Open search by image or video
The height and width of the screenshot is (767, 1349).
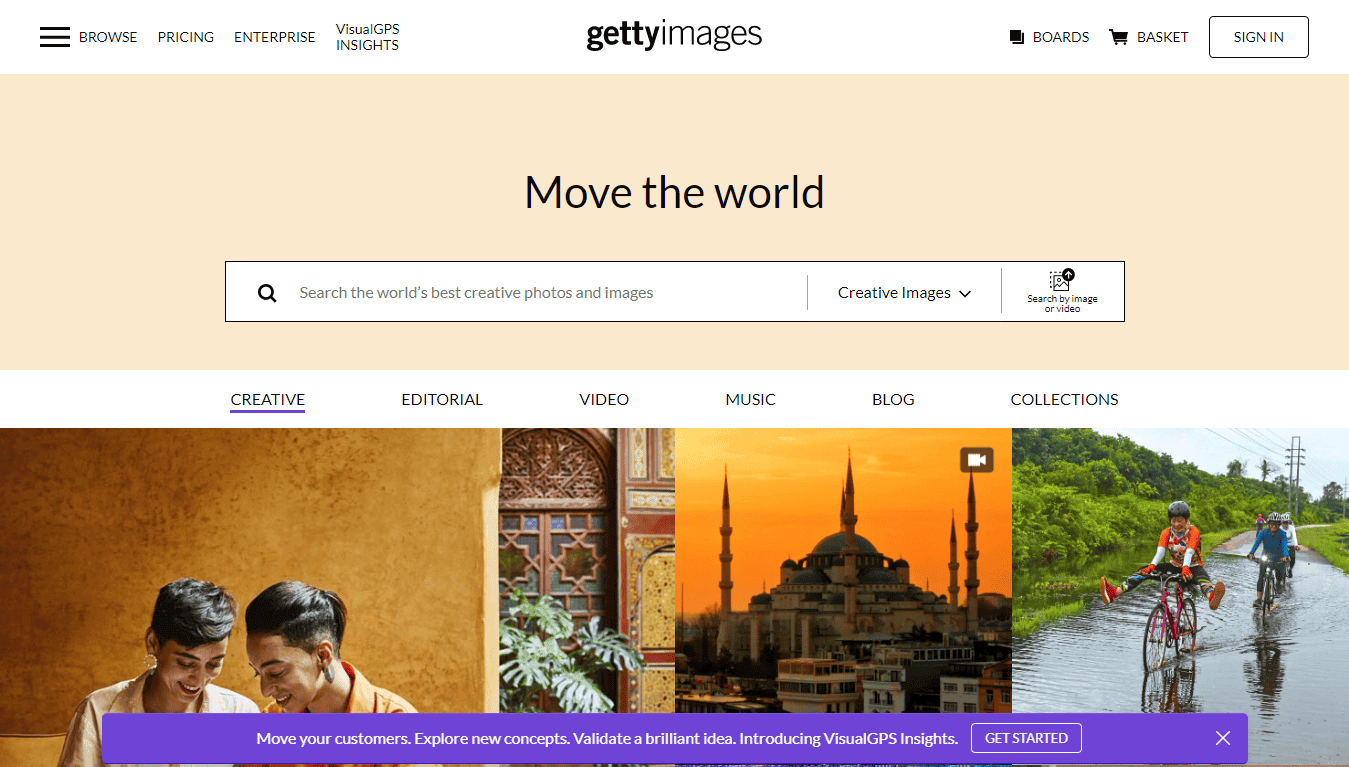1061,291
